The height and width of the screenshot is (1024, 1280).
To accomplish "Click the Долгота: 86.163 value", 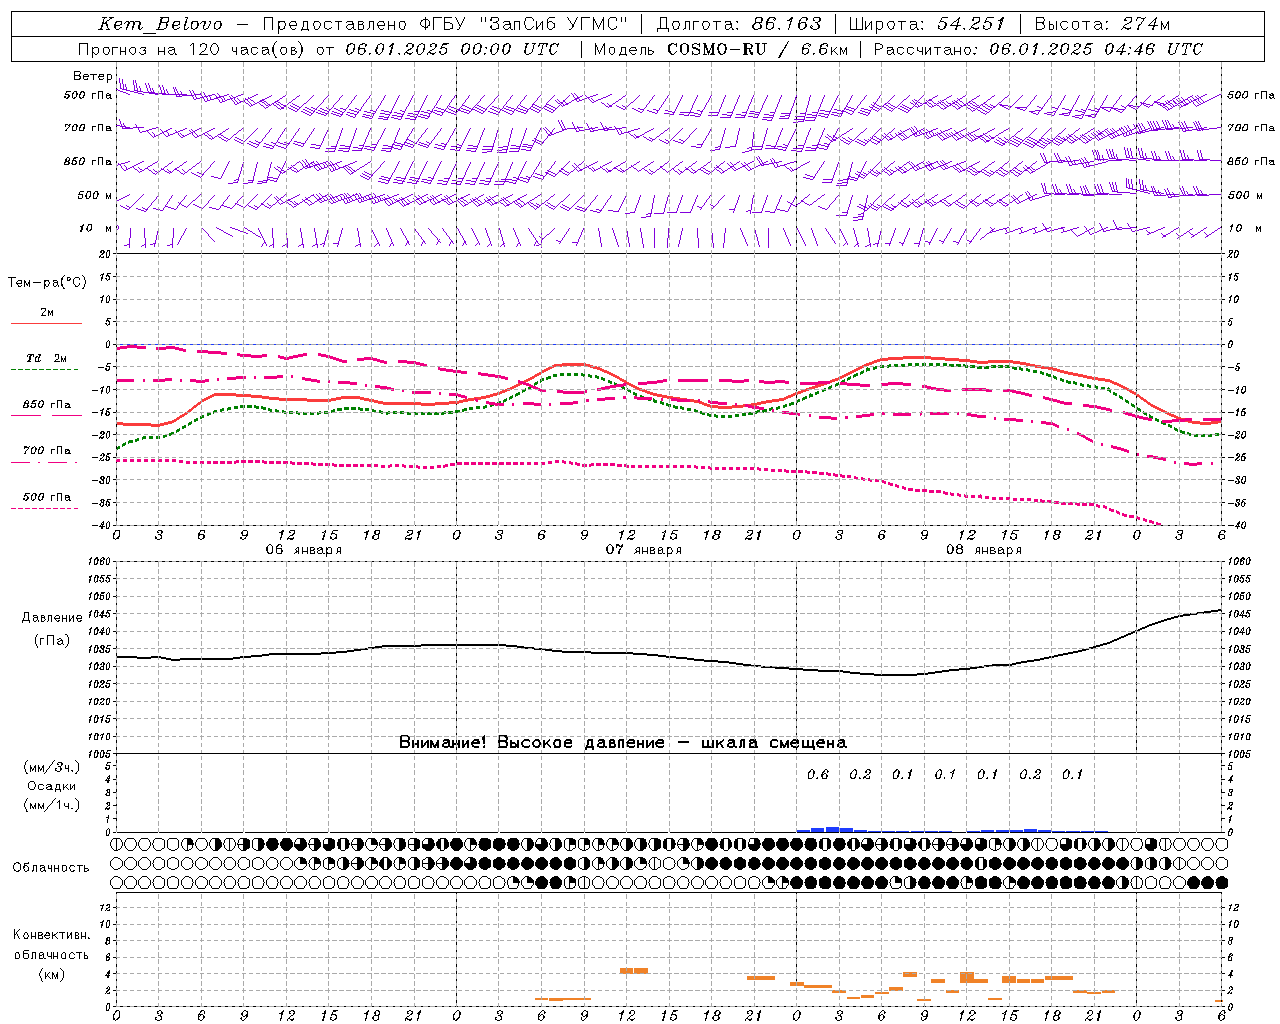I will (739, 24).
